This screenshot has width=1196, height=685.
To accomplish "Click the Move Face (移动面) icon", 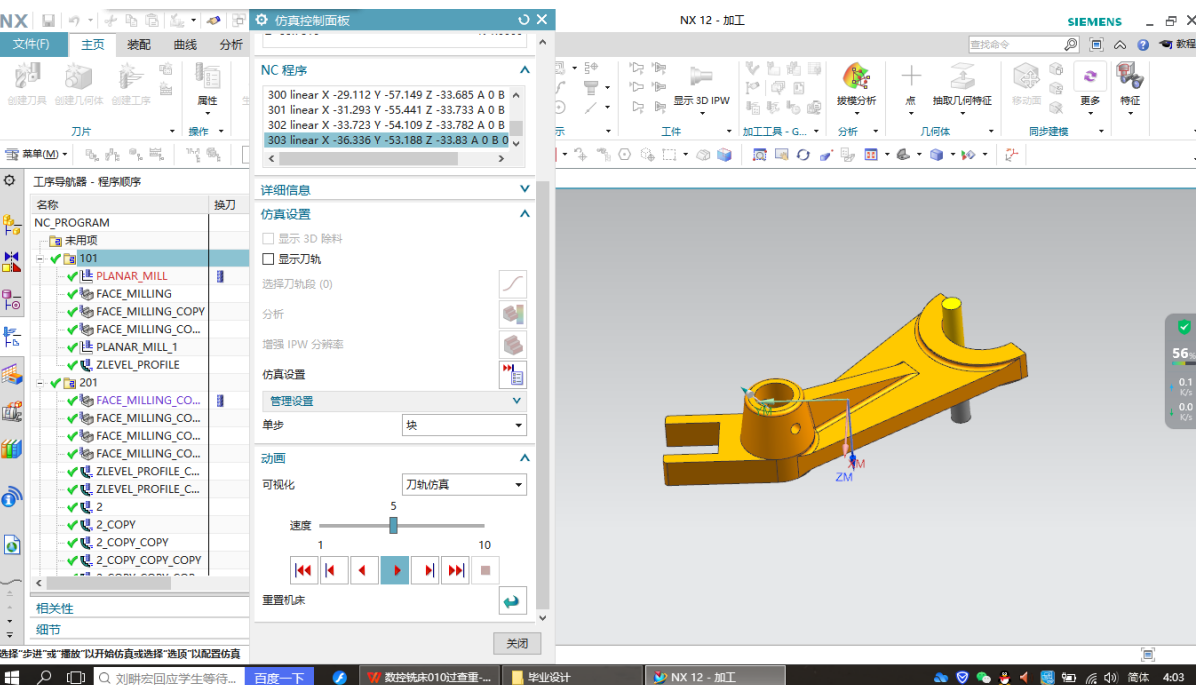I will click(1026, 77).
